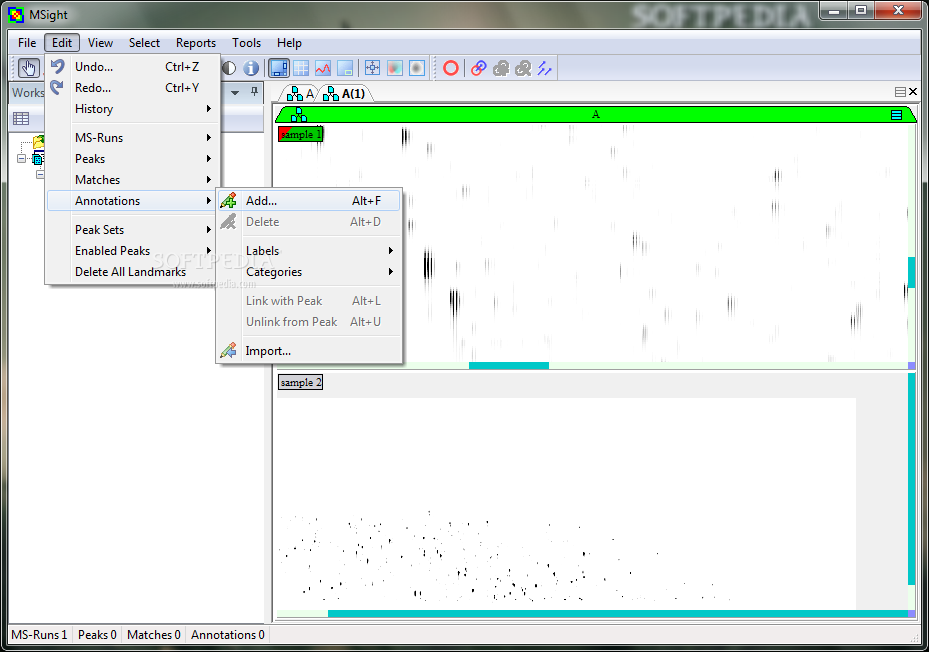929x652 pixels.
Task: Switch to the A tab
Action: (x=300, y=94)
